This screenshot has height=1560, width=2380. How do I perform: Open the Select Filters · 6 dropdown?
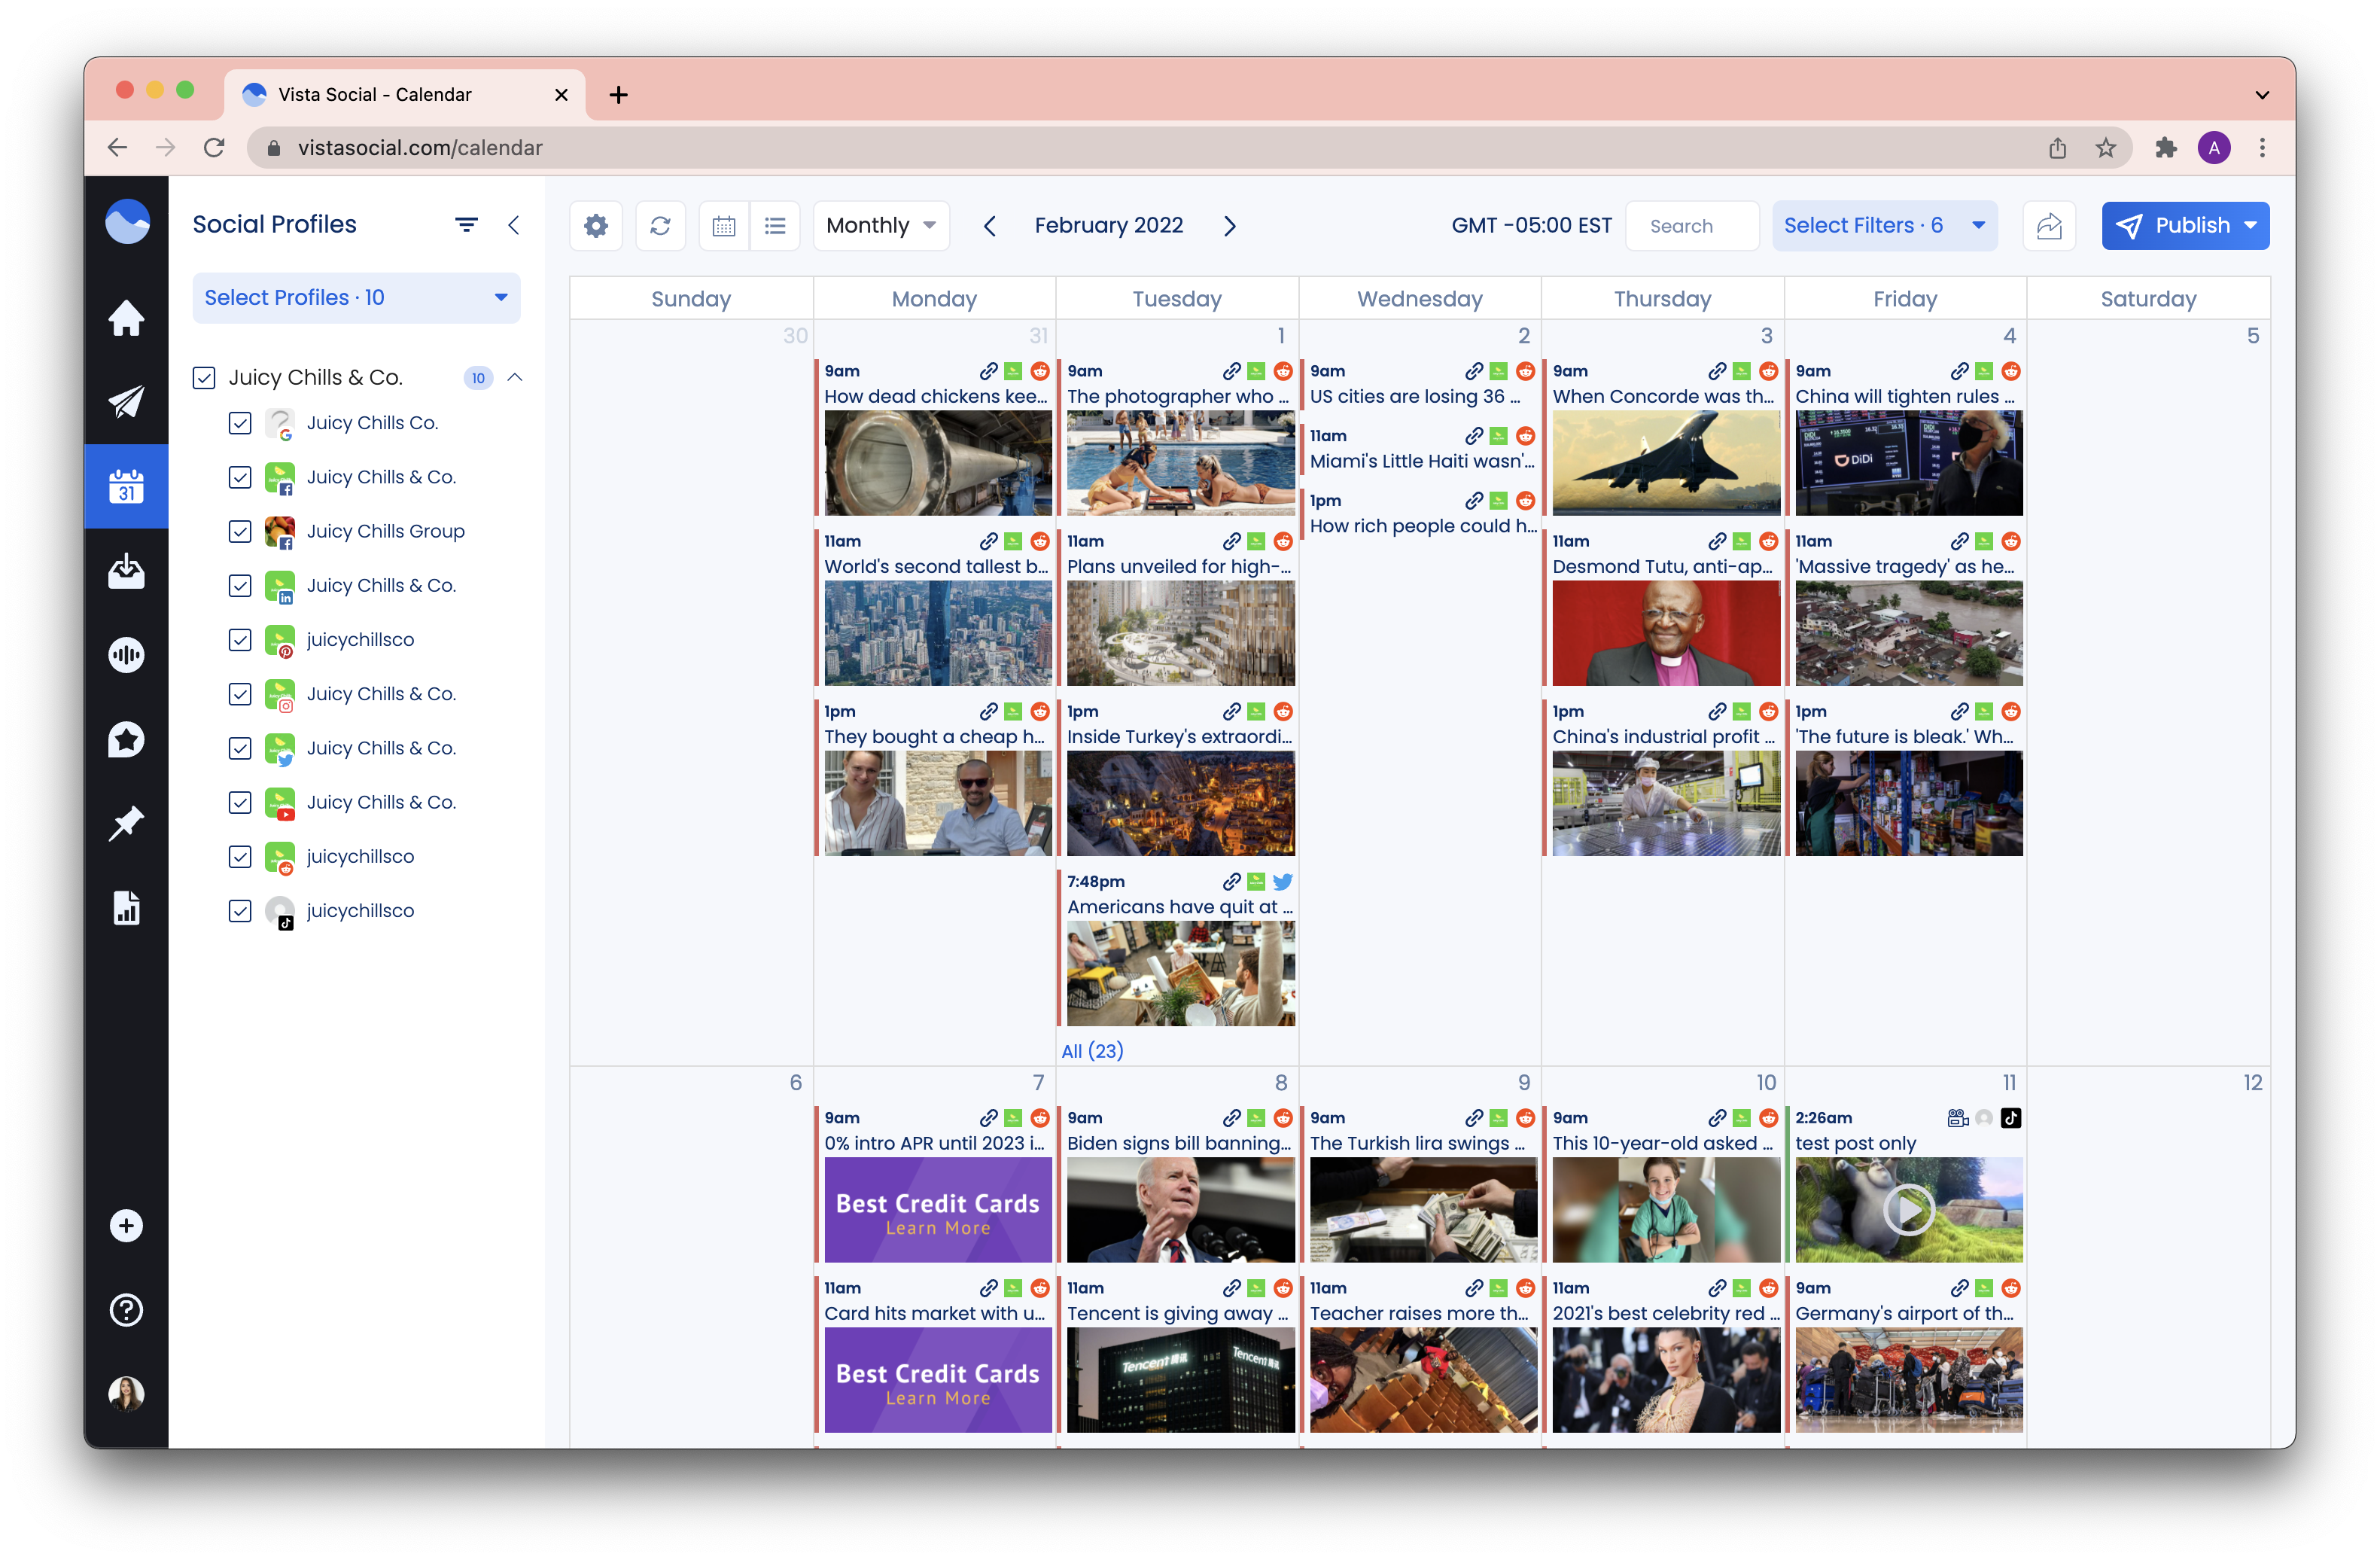point(1884,226)
